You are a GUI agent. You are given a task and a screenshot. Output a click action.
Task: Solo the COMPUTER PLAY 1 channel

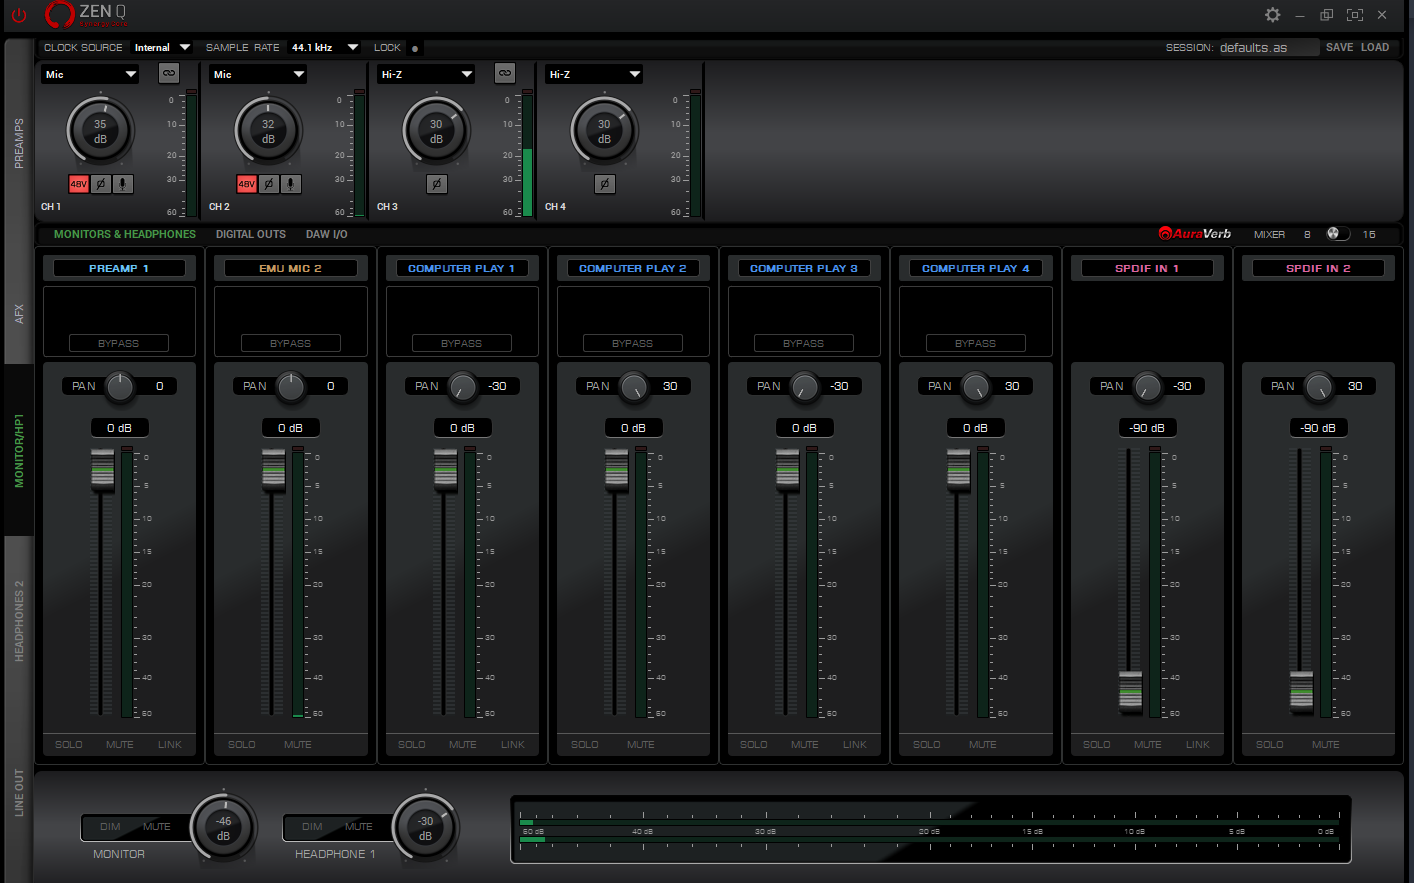[x=412, y=745]
